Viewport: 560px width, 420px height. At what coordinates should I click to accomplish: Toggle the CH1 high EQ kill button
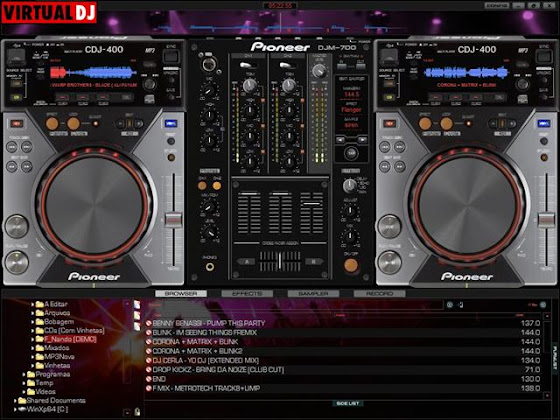click(263, 101)
